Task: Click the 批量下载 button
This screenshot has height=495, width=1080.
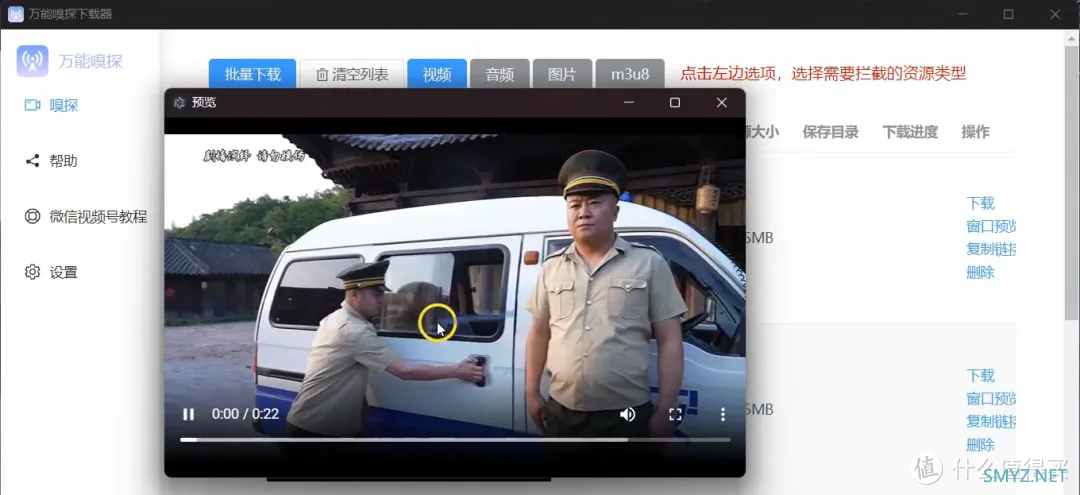Action: (x=252, y=74)
